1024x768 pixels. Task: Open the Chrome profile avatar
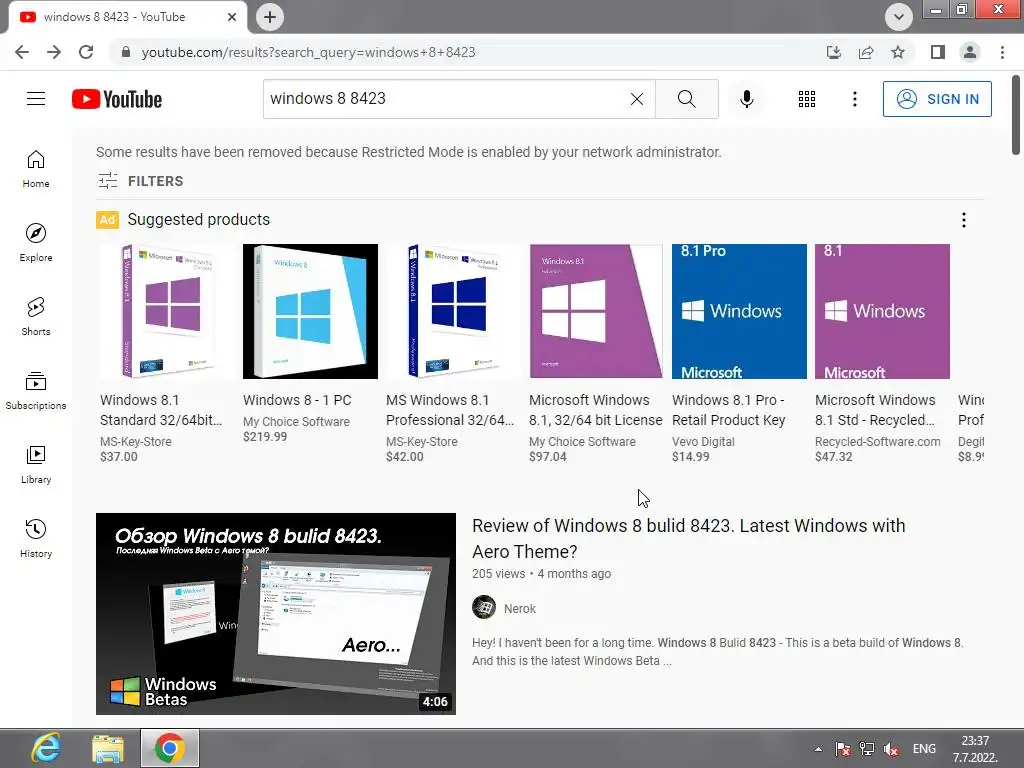point(970,52)
